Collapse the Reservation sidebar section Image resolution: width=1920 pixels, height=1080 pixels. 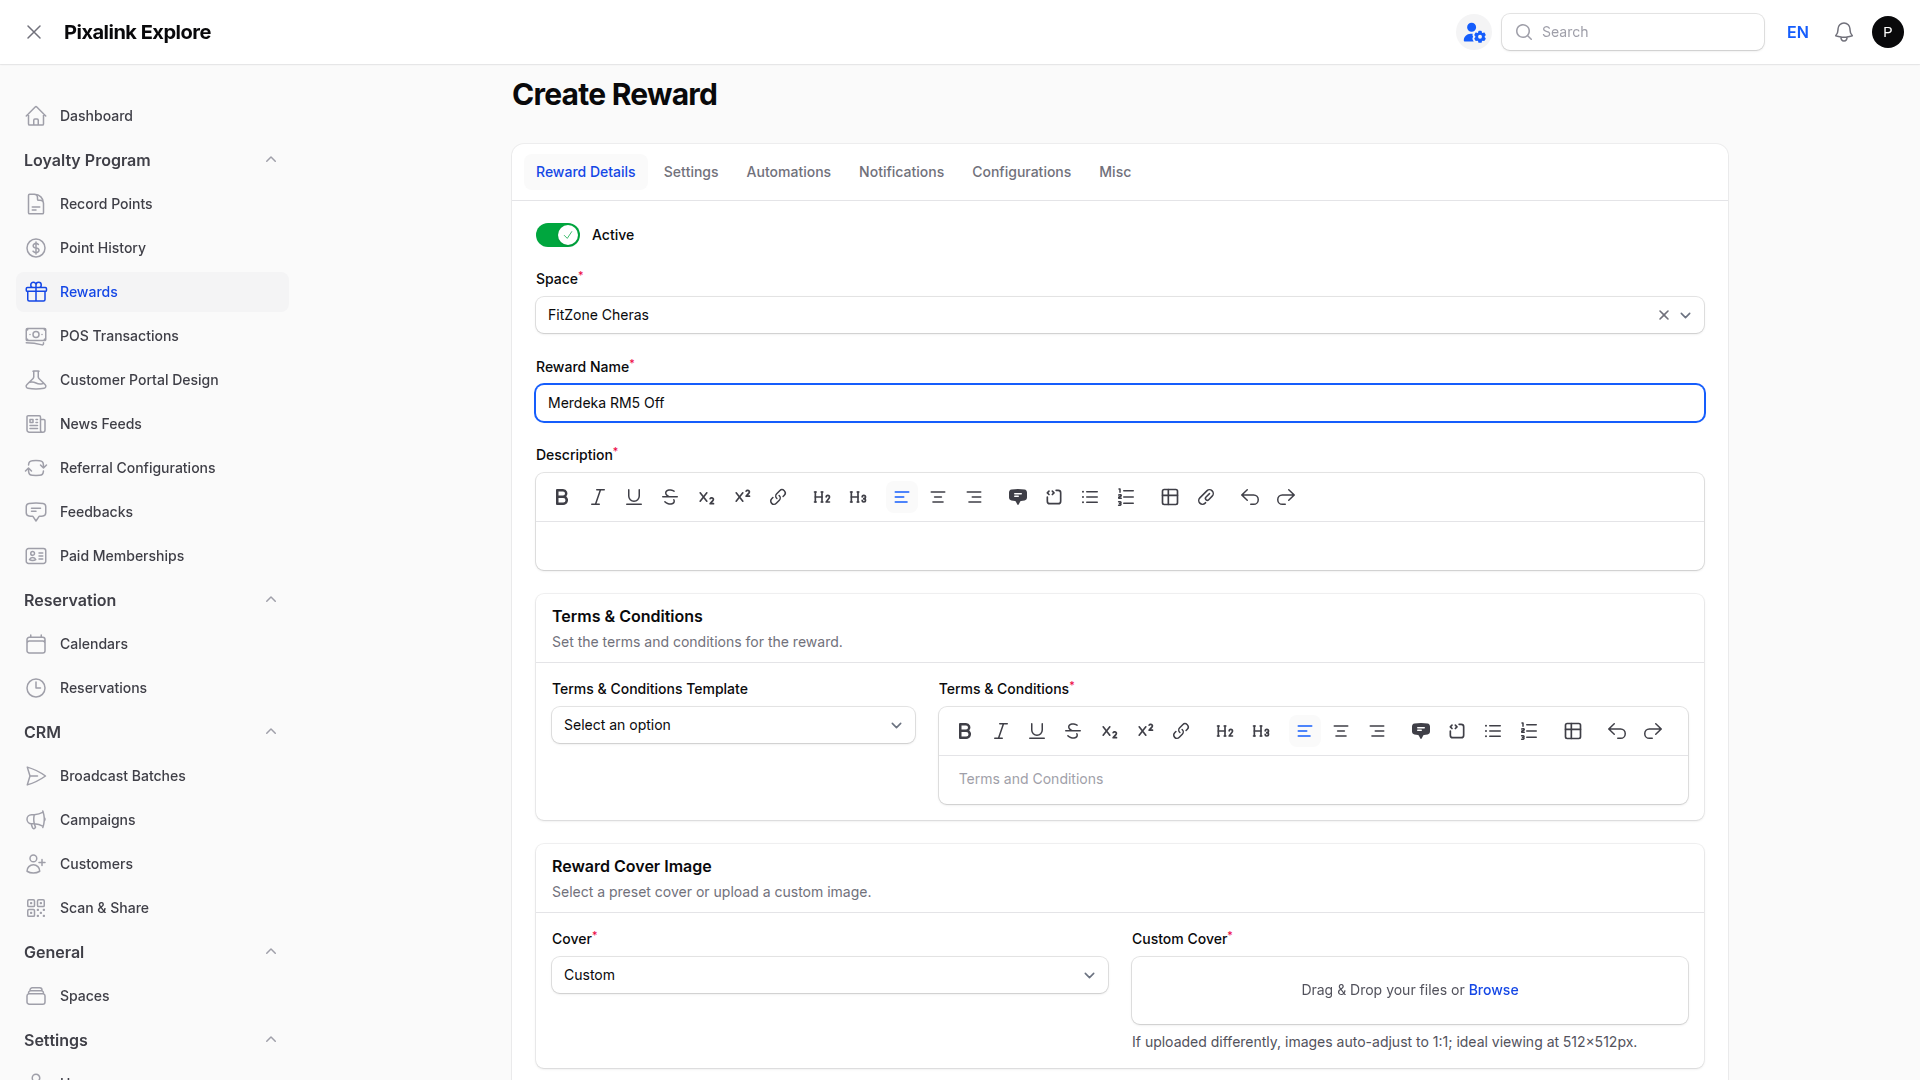point(271,600)
